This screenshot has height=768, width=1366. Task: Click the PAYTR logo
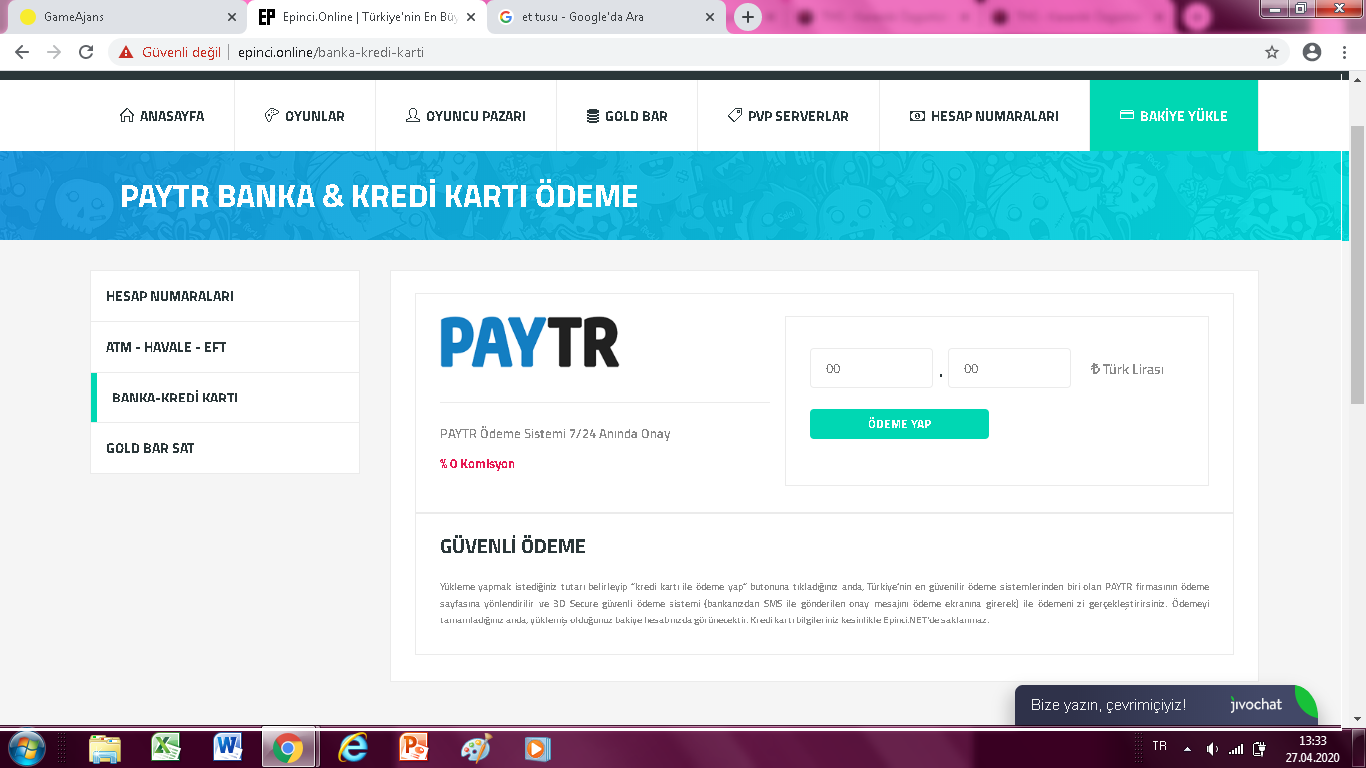pyautogui.click(x=530, y=342)
